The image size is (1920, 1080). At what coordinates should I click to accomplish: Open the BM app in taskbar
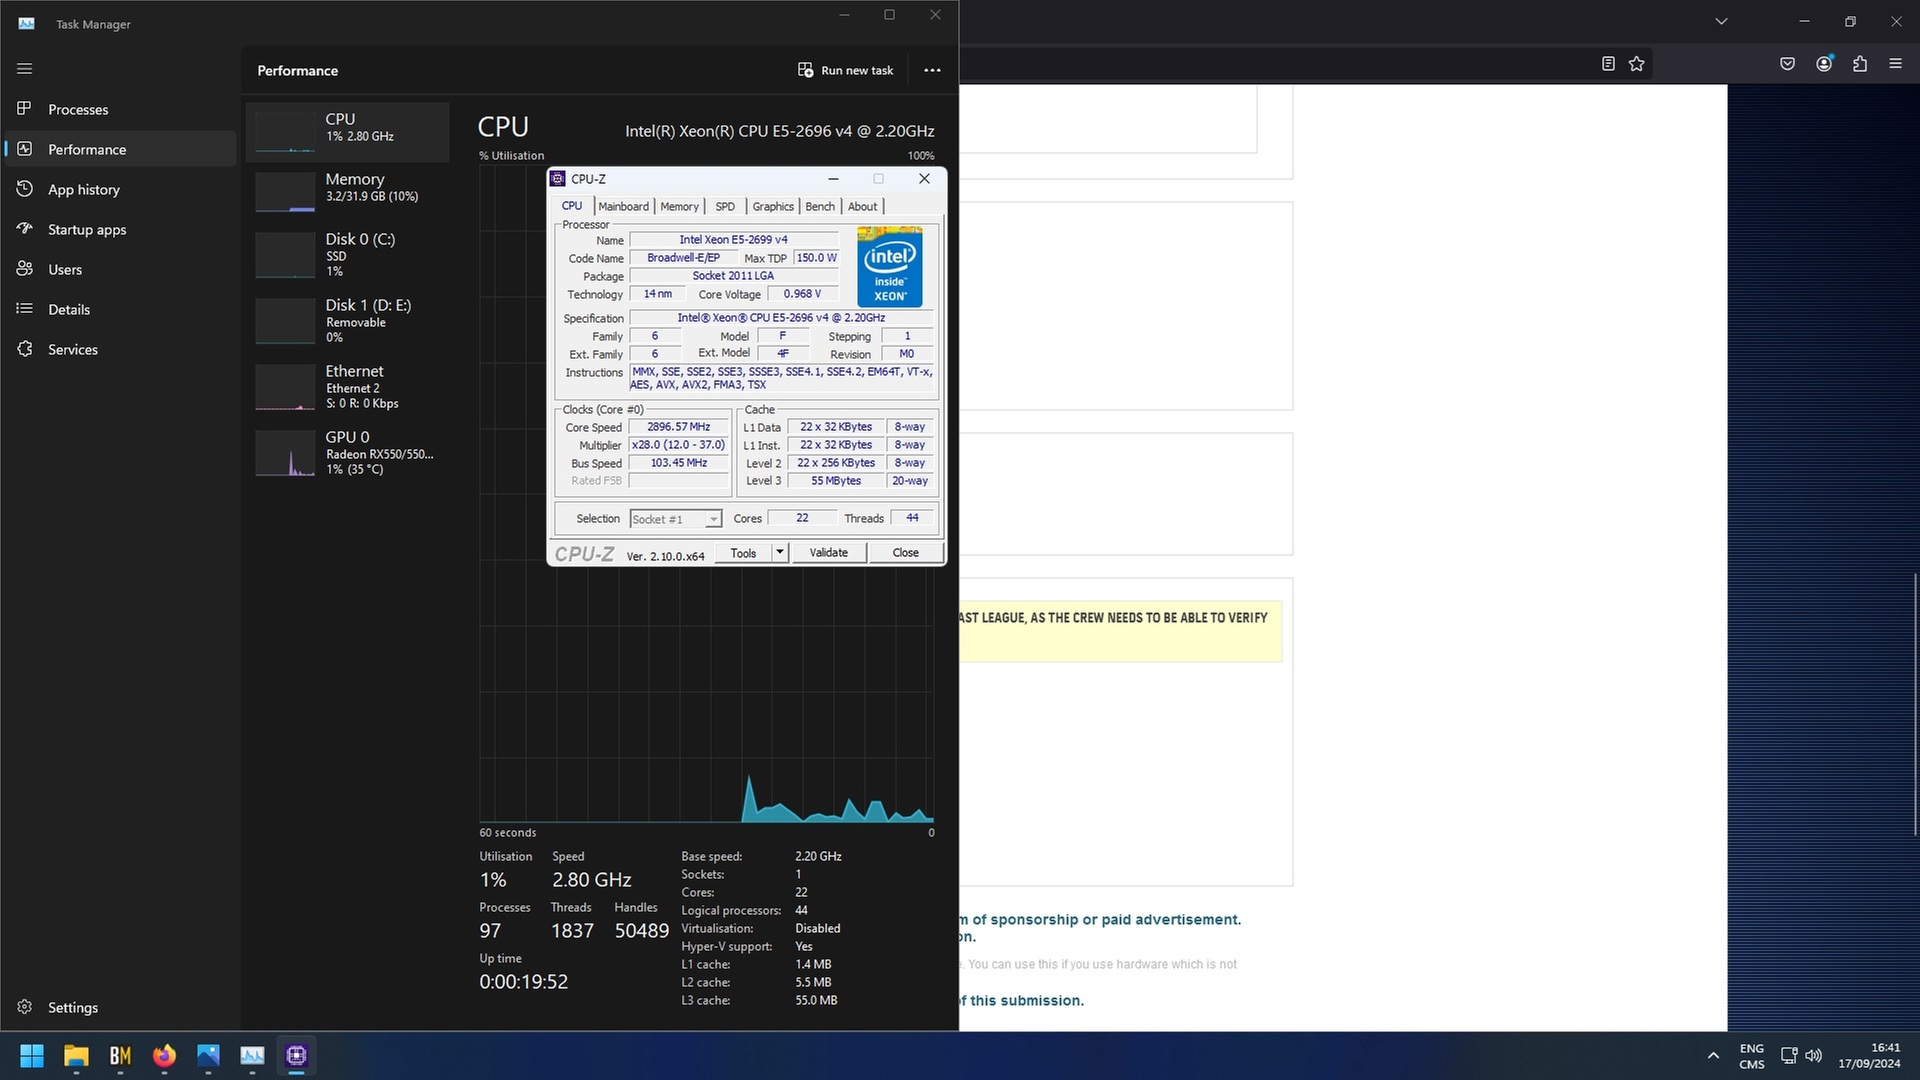(120, 1055)
